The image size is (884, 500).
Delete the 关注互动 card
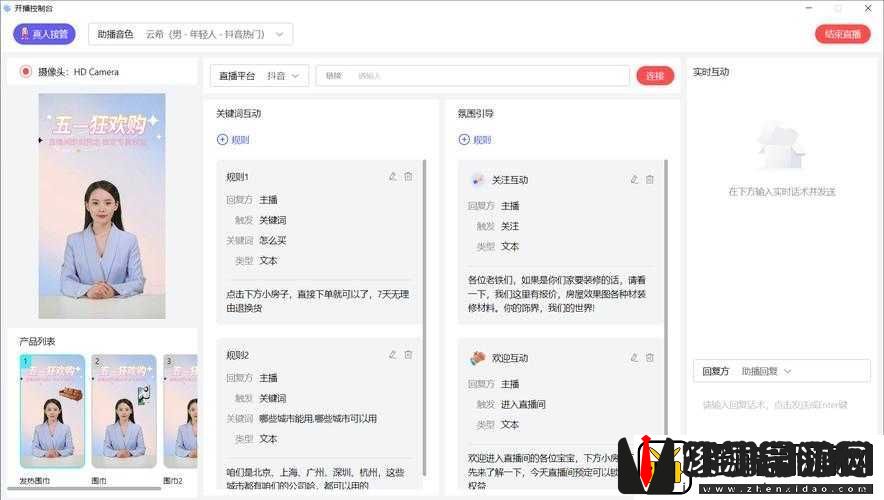[x=649, y=179]
